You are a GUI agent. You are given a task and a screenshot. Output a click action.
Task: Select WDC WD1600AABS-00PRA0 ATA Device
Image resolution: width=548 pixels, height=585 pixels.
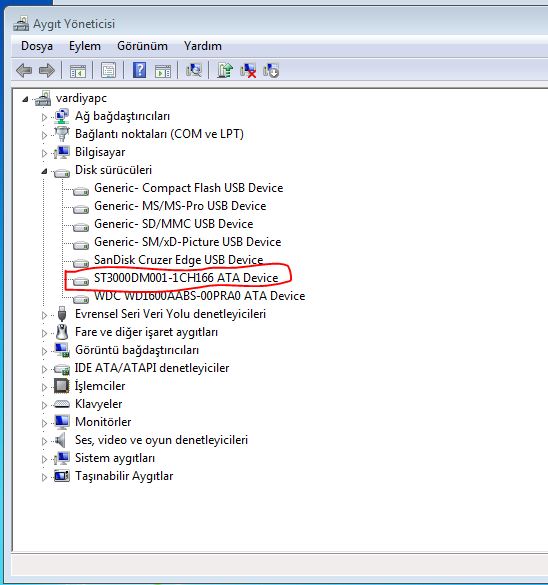[x=200, y=296]
